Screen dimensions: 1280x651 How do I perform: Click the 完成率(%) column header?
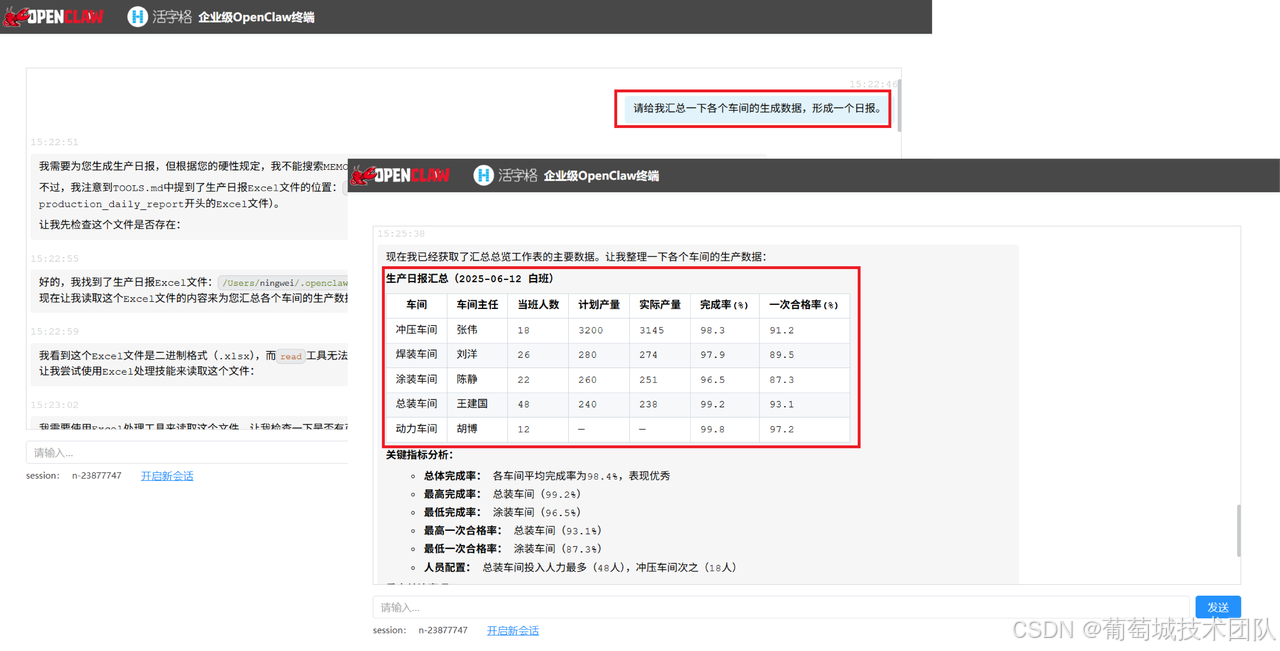(724, 305)
